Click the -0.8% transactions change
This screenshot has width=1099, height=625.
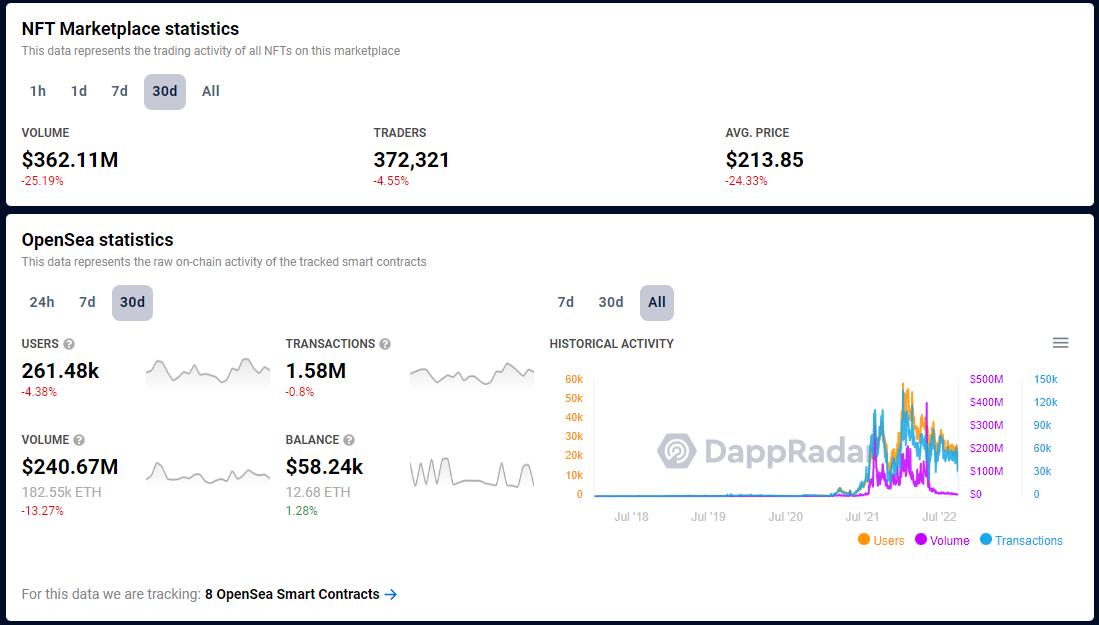point(300,392)
